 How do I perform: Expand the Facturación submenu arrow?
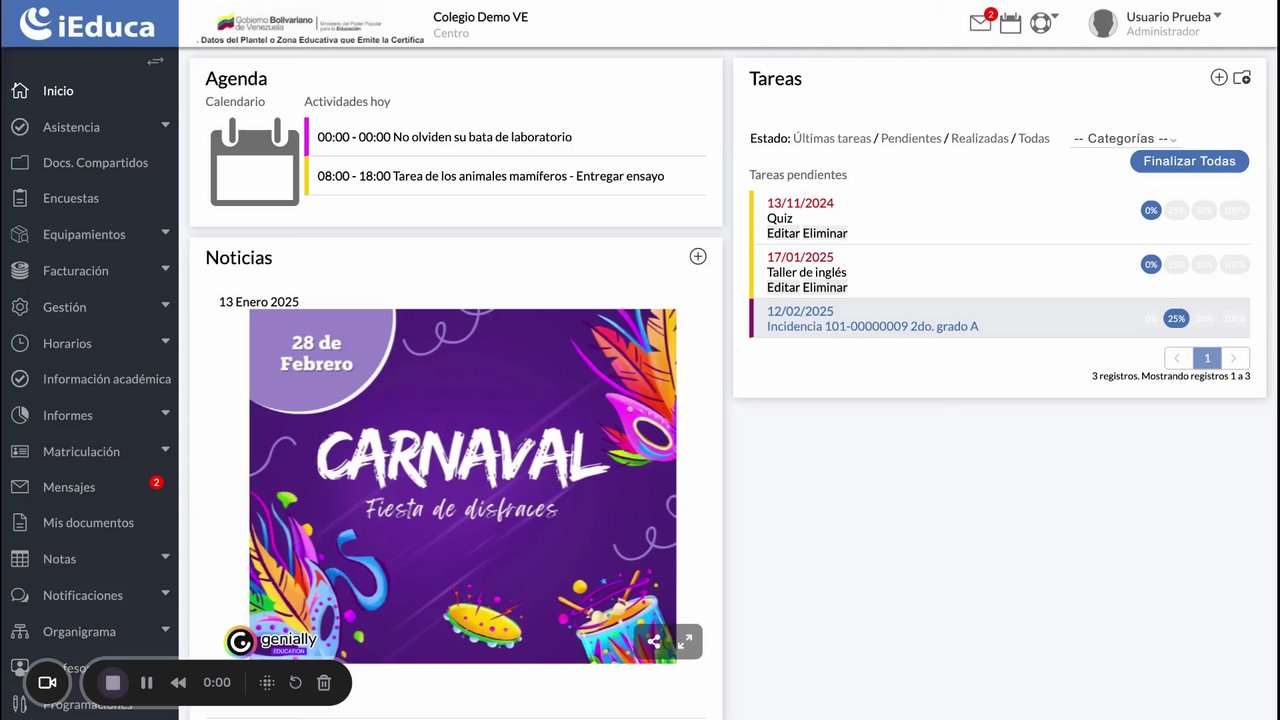(165, 269)
